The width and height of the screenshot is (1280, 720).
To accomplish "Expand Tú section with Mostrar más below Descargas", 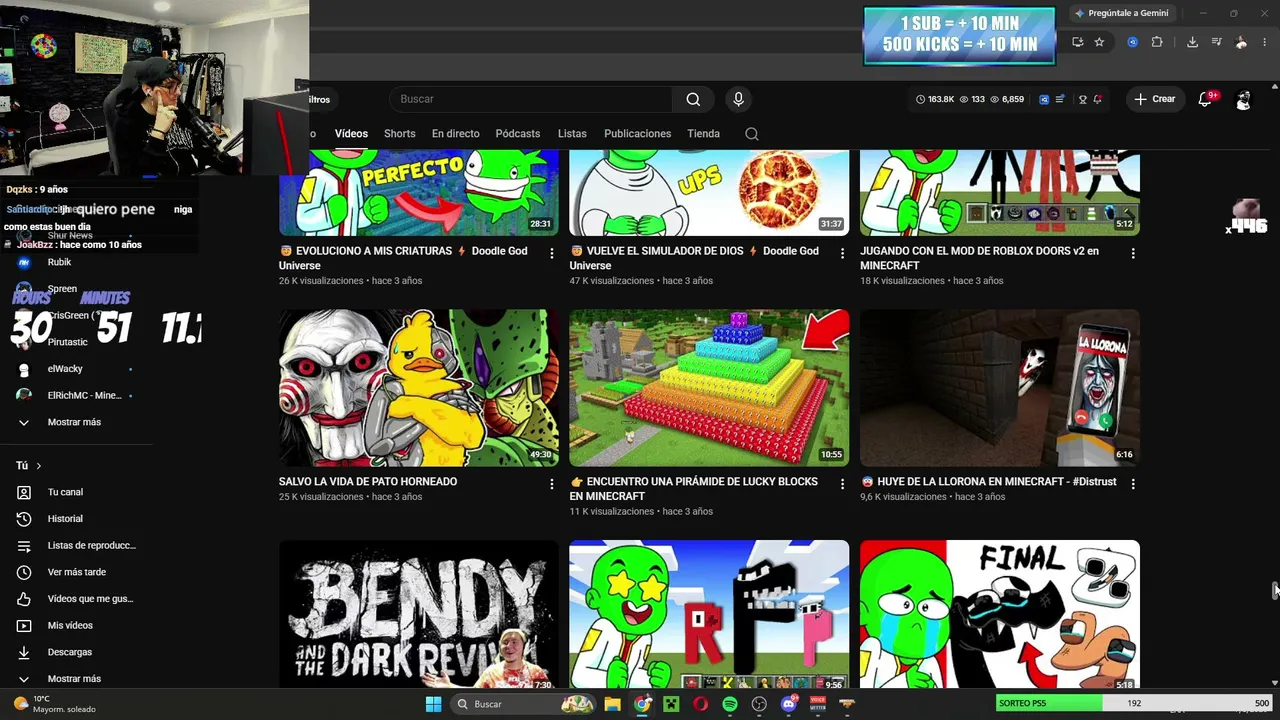I will [x=76, y=678].
